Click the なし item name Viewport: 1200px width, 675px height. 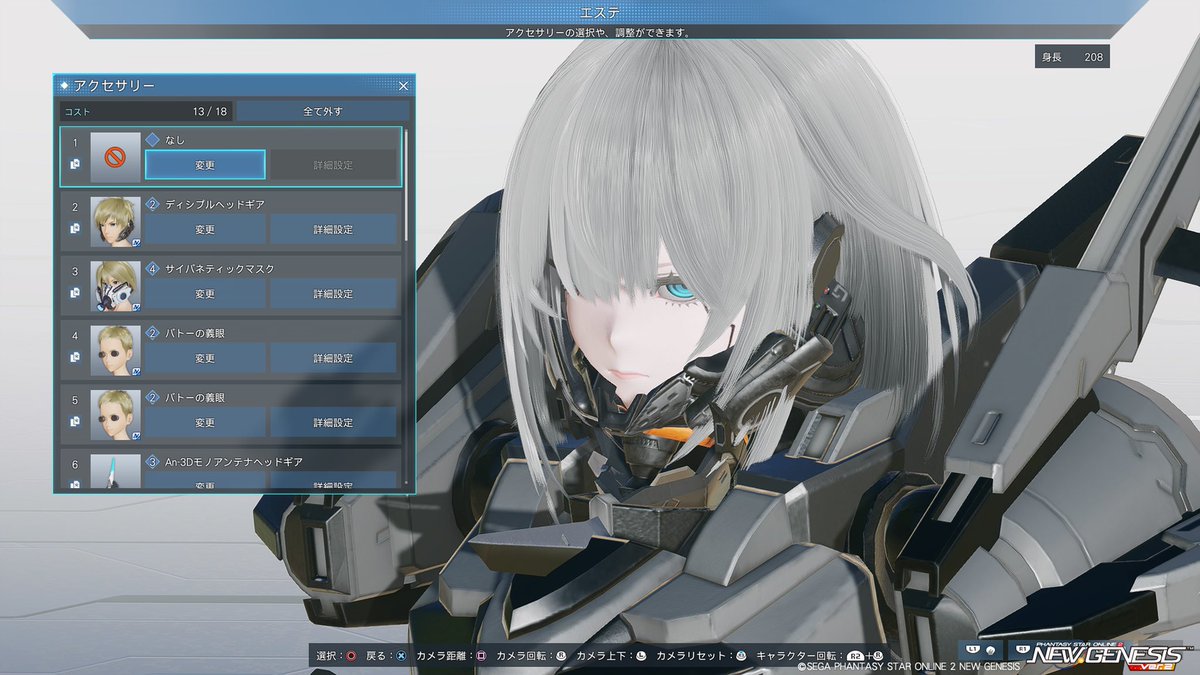coord(176,140)
